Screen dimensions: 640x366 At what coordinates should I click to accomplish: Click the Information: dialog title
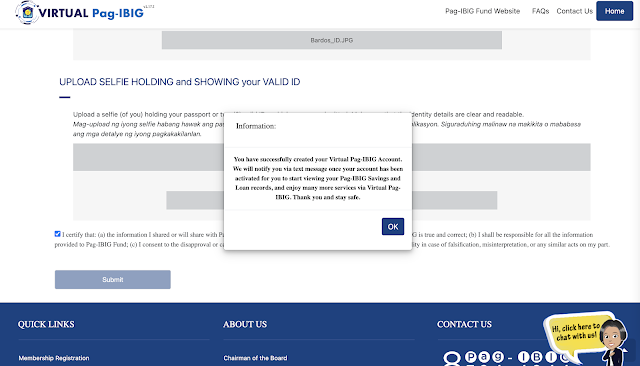(x=256, y=126)
